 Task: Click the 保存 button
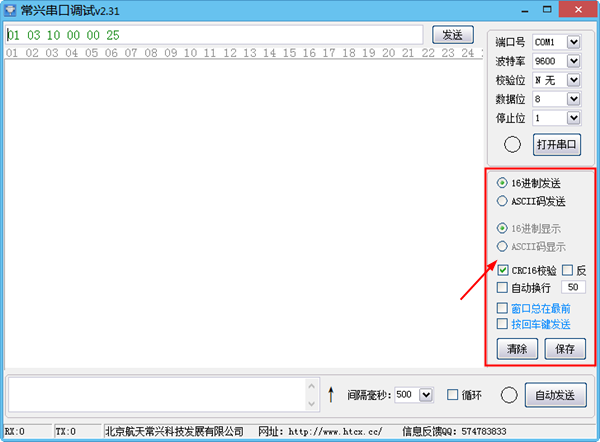565,349
